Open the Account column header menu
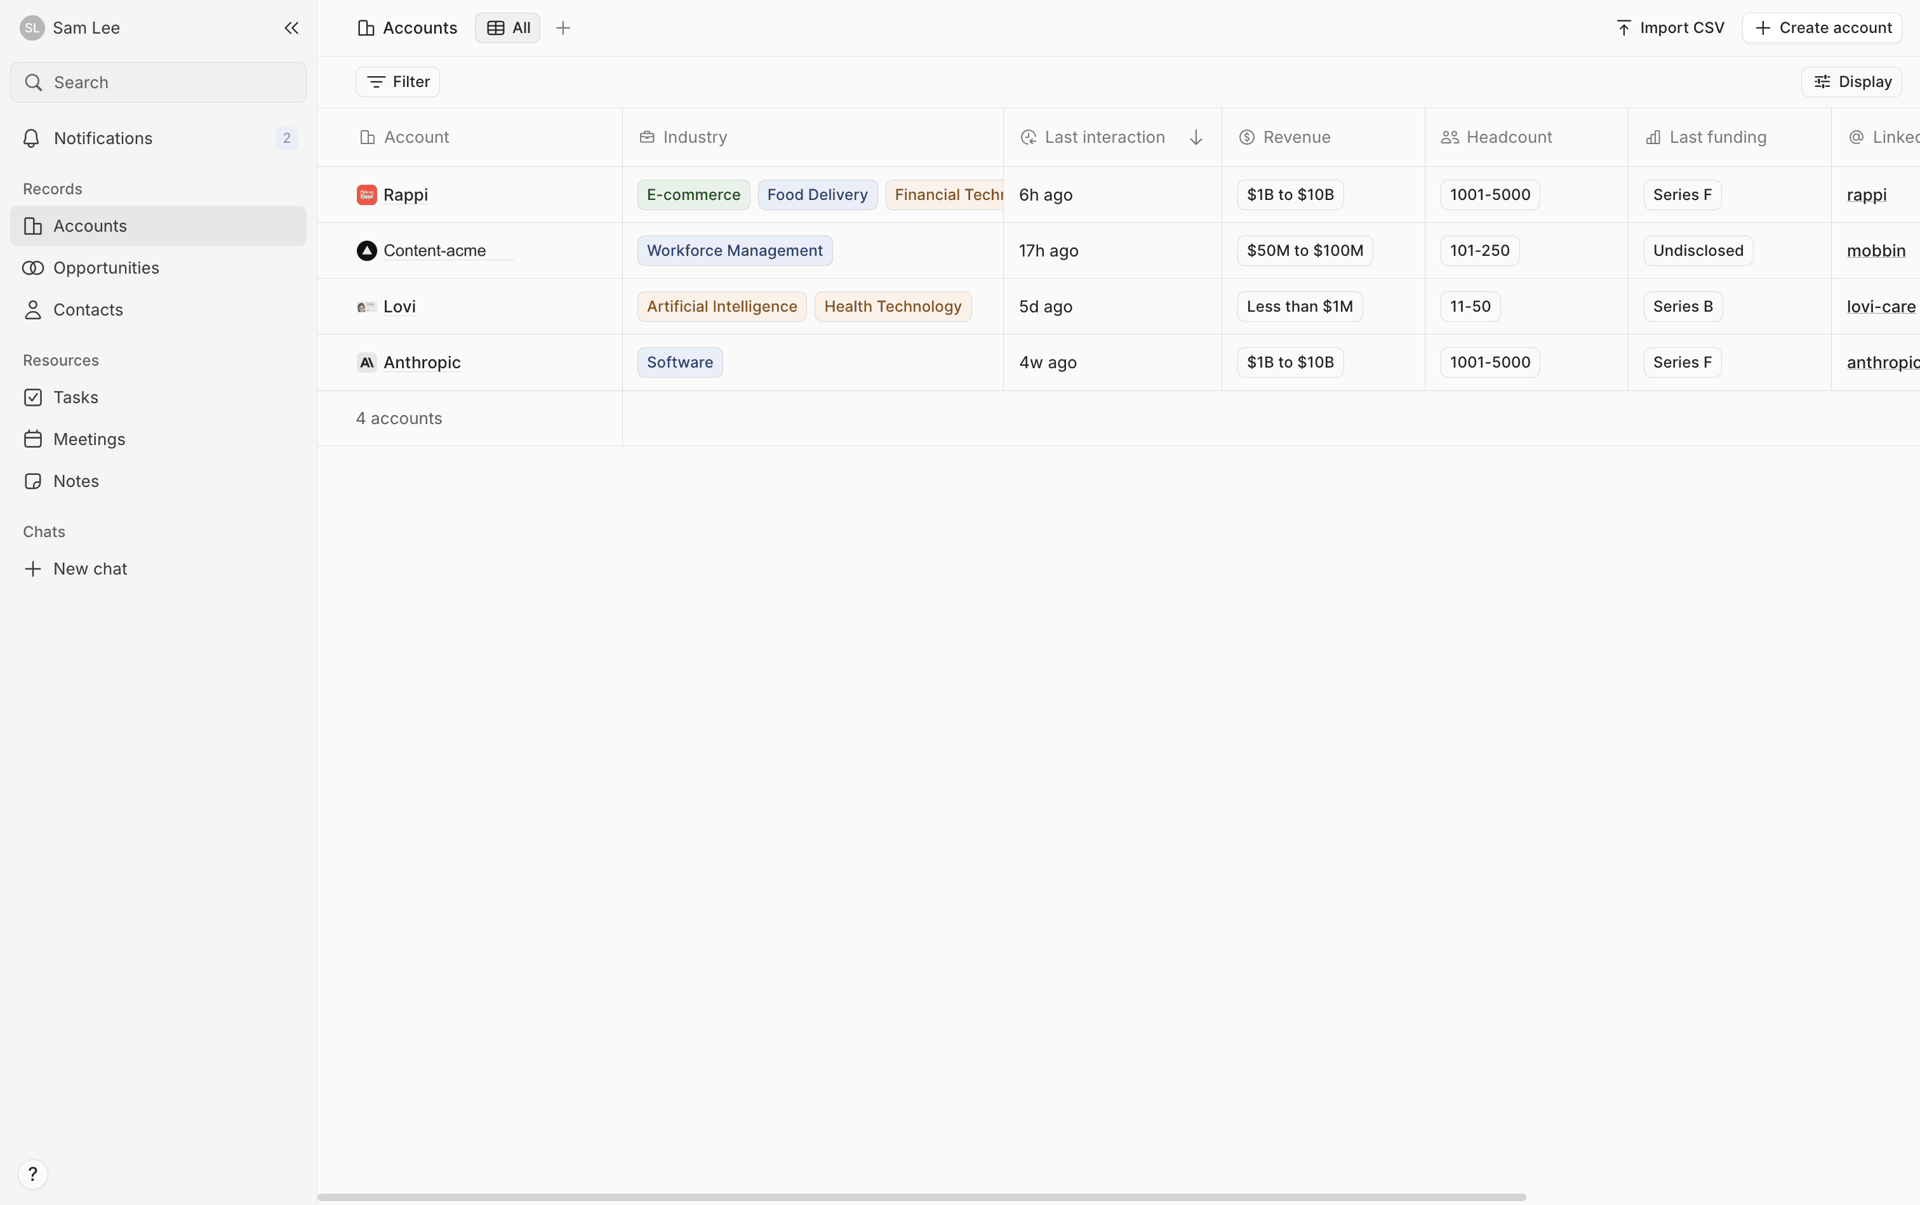Viewport: 1920px width, 1205px height. pyautogui.click(x=469, y=137)
